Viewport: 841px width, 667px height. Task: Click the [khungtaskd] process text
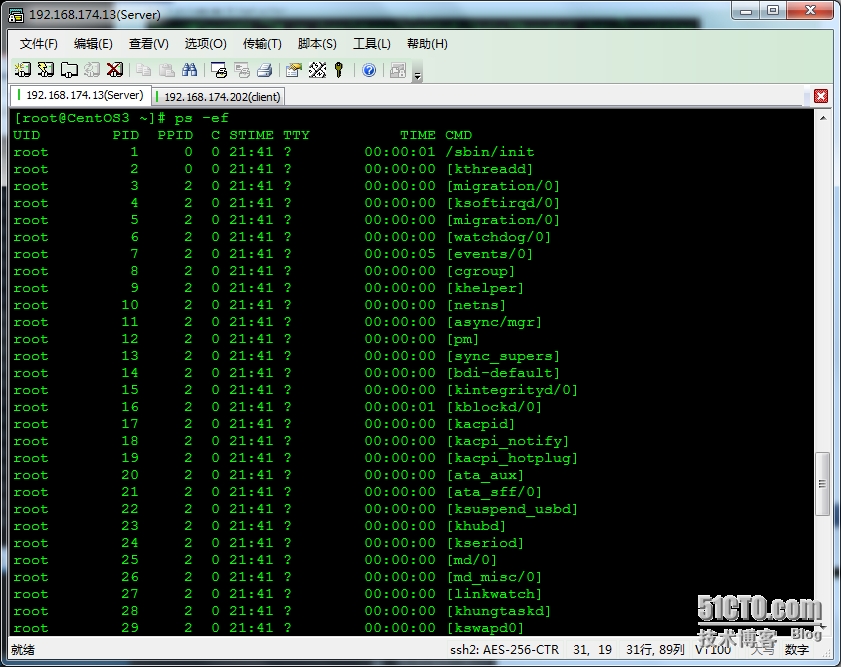[499, 611]
